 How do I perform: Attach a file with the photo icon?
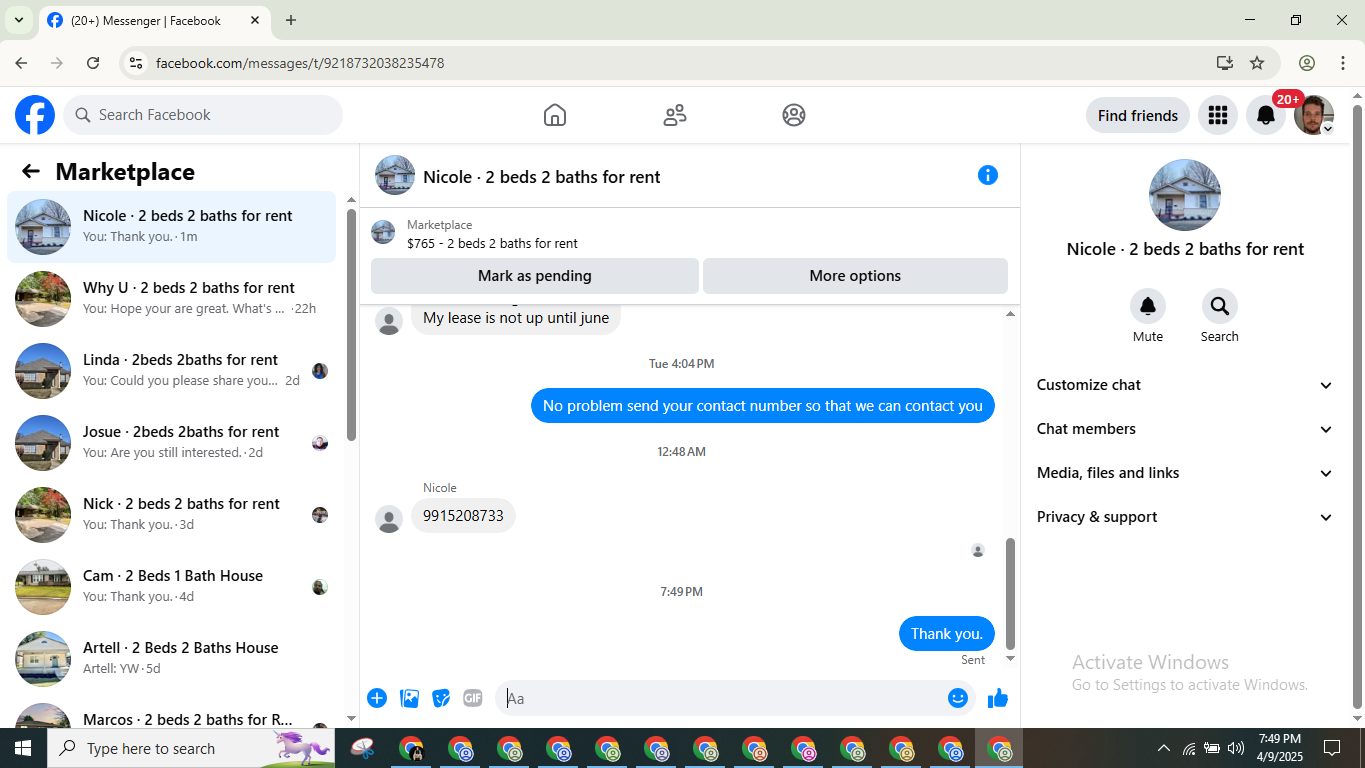click(x=409, y=698)
